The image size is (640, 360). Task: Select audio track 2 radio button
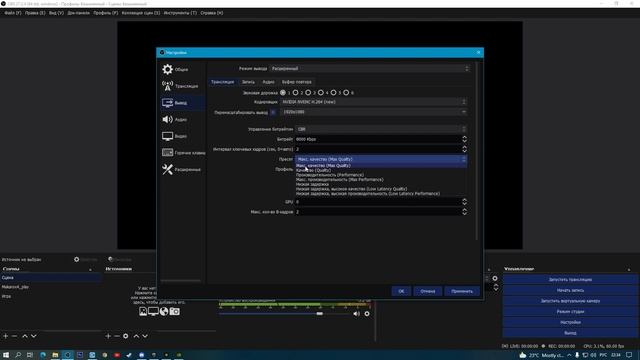(296, 93)
